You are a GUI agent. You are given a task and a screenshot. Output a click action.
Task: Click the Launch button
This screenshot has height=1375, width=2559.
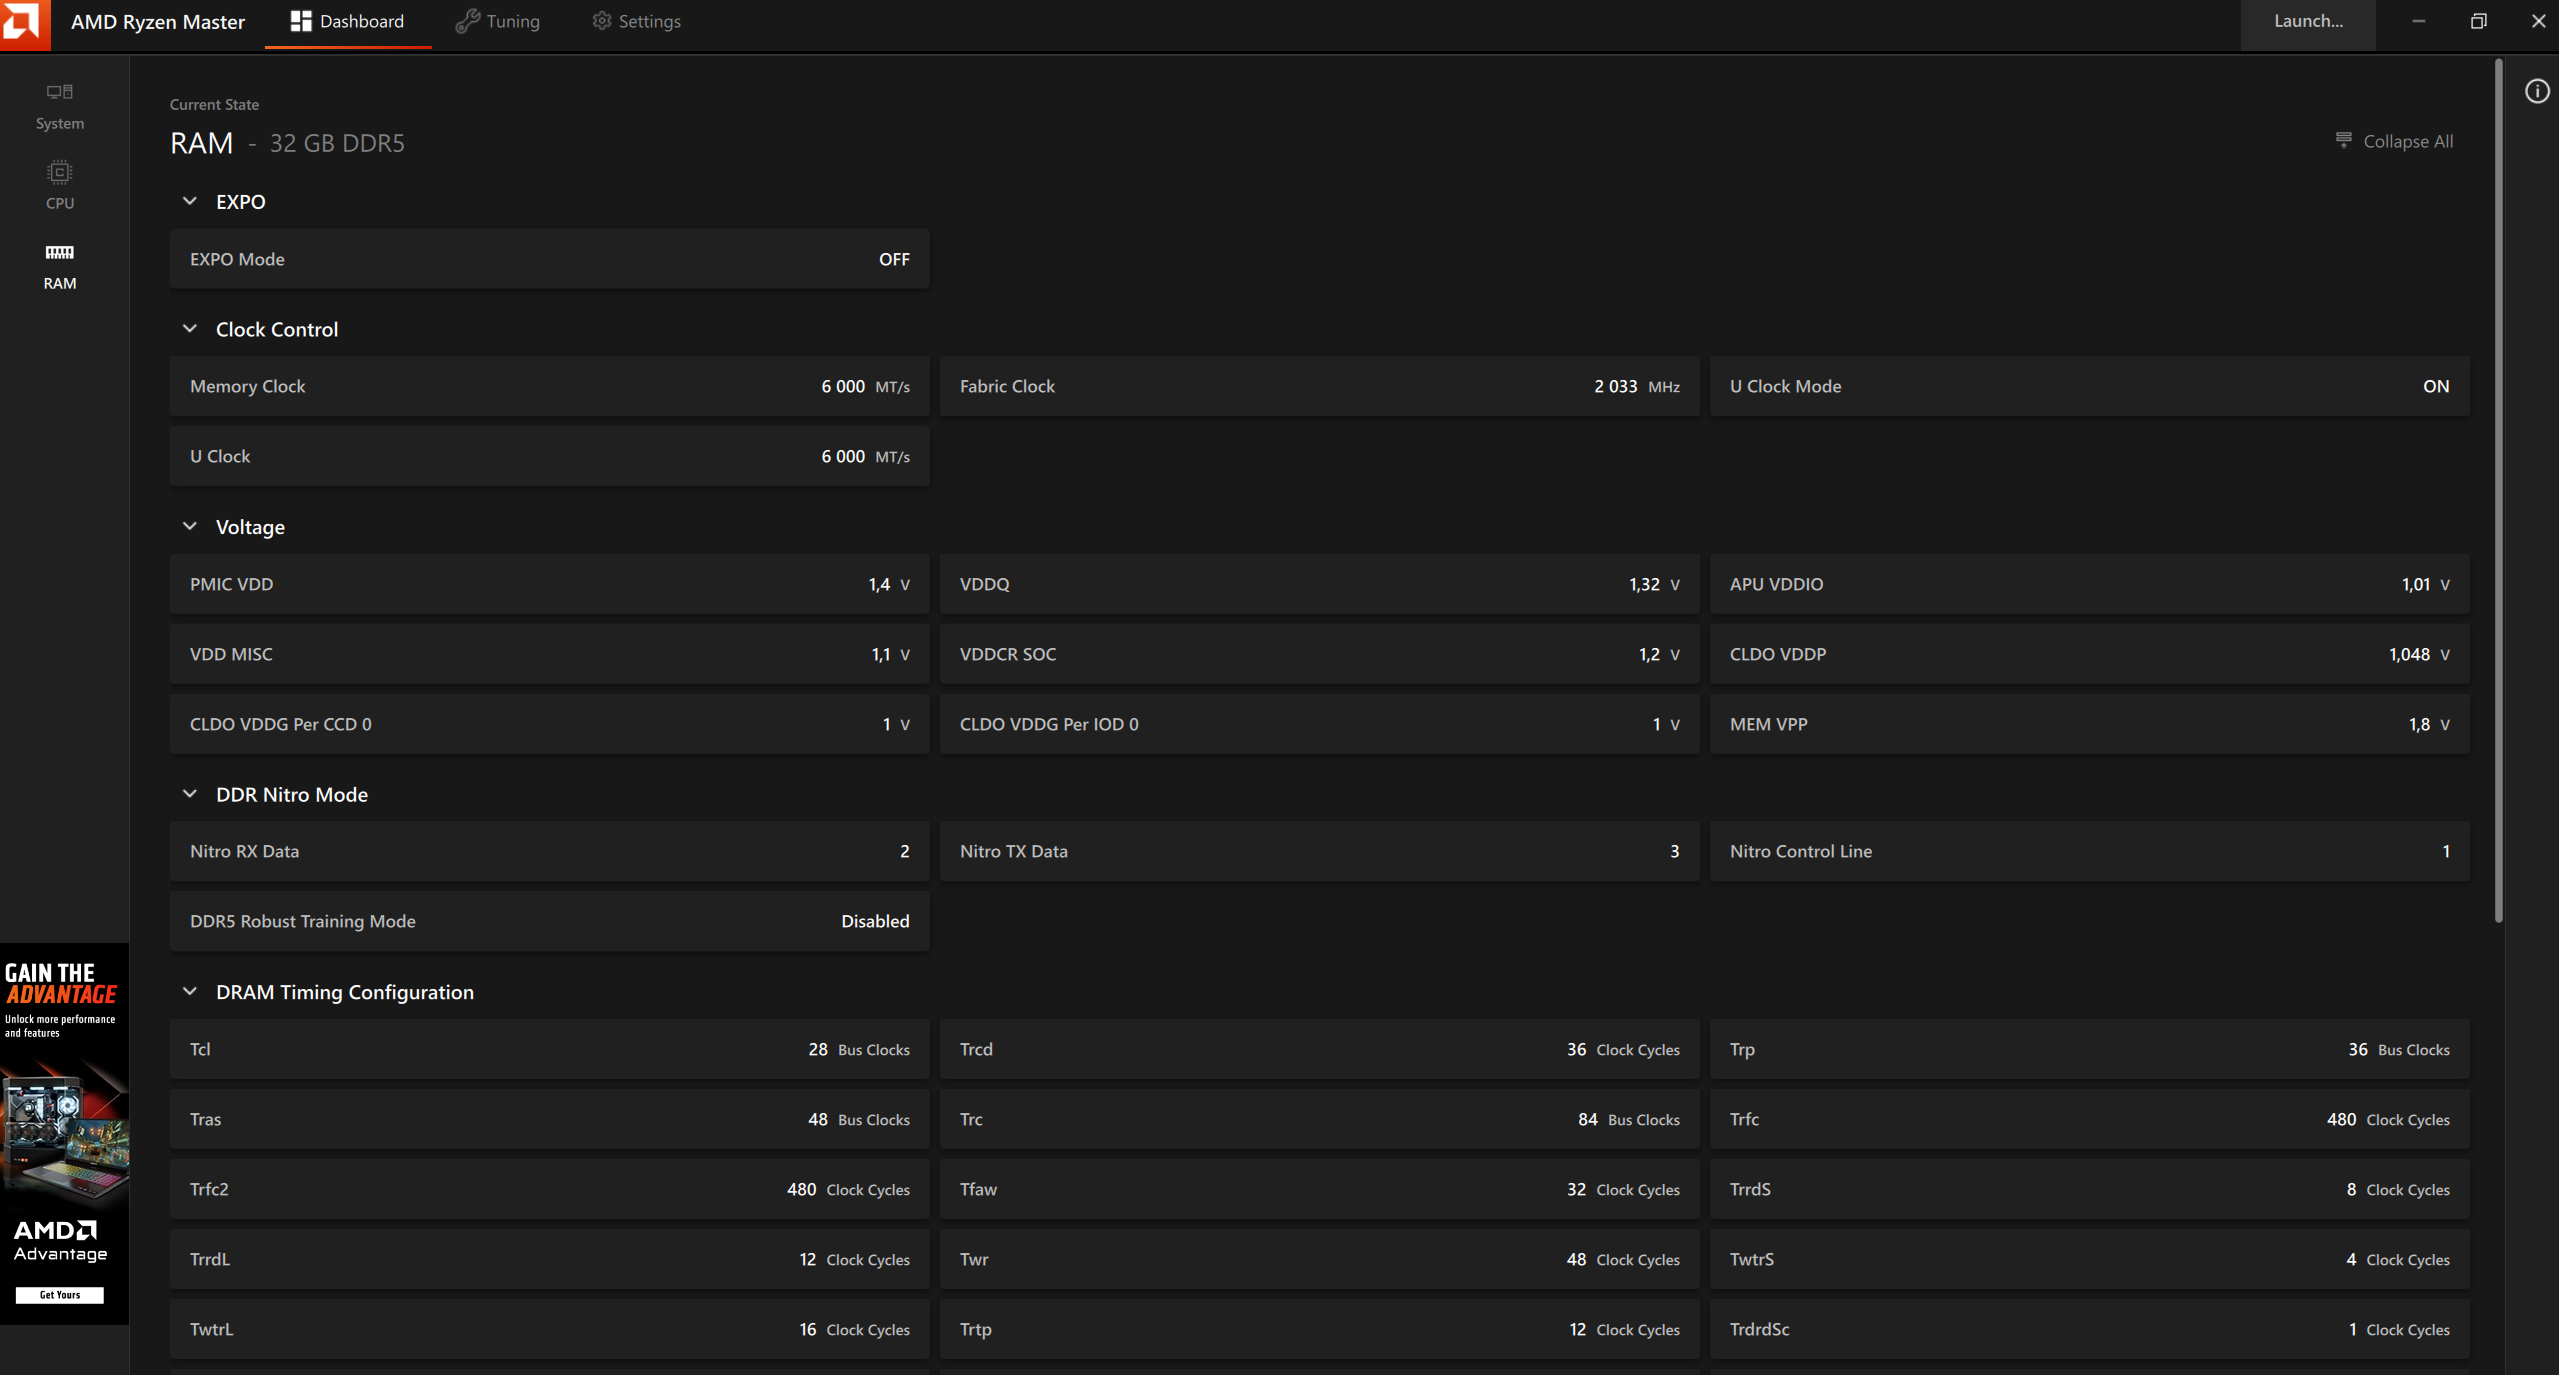(x=2307, y=22)
